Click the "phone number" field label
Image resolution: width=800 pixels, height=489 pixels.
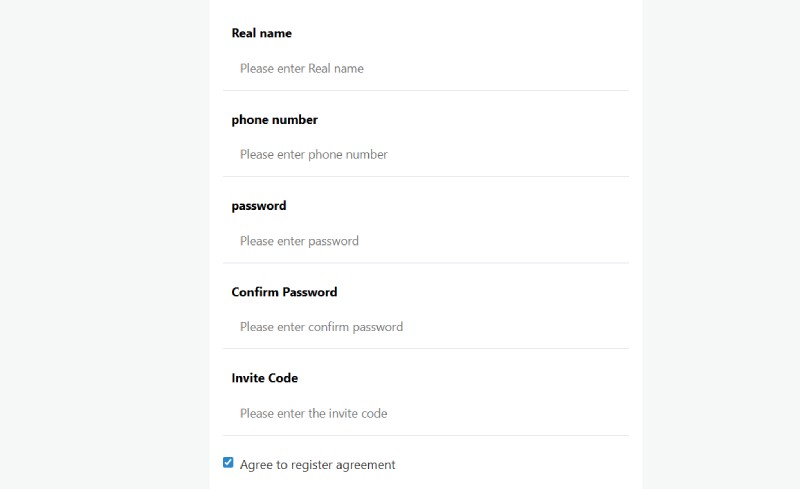point(275,120)
